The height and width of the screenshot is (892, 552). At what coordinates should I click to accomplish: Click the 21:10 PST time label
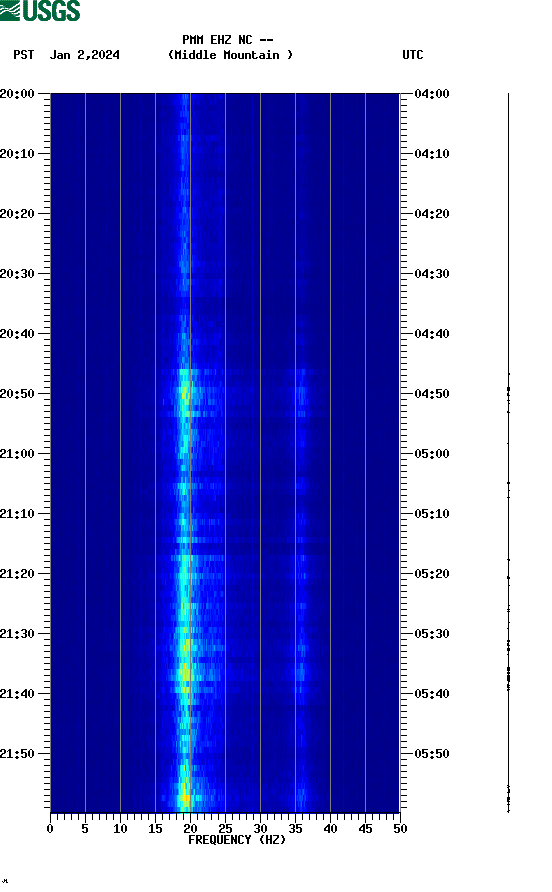17,514
